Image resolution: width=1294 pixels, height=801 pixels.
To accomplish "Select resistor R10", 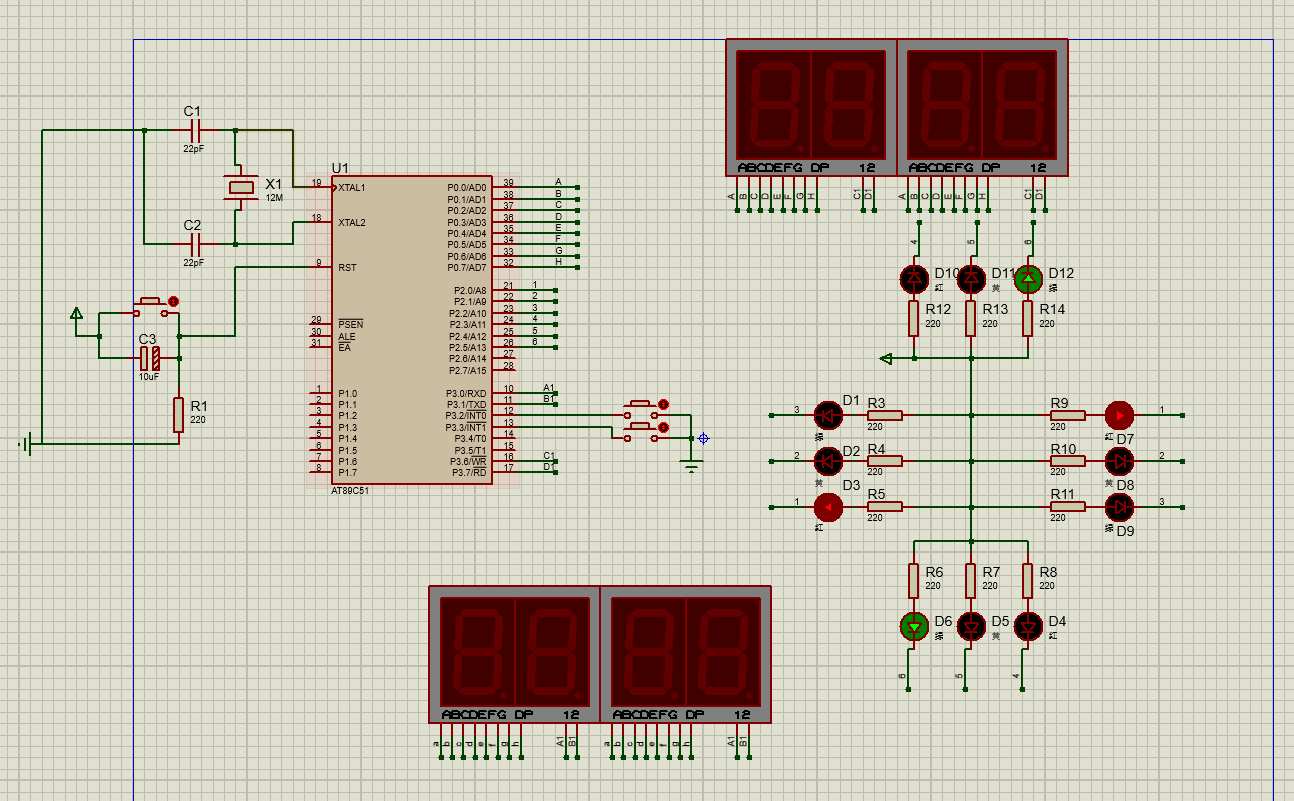I will coord(1067,461).
